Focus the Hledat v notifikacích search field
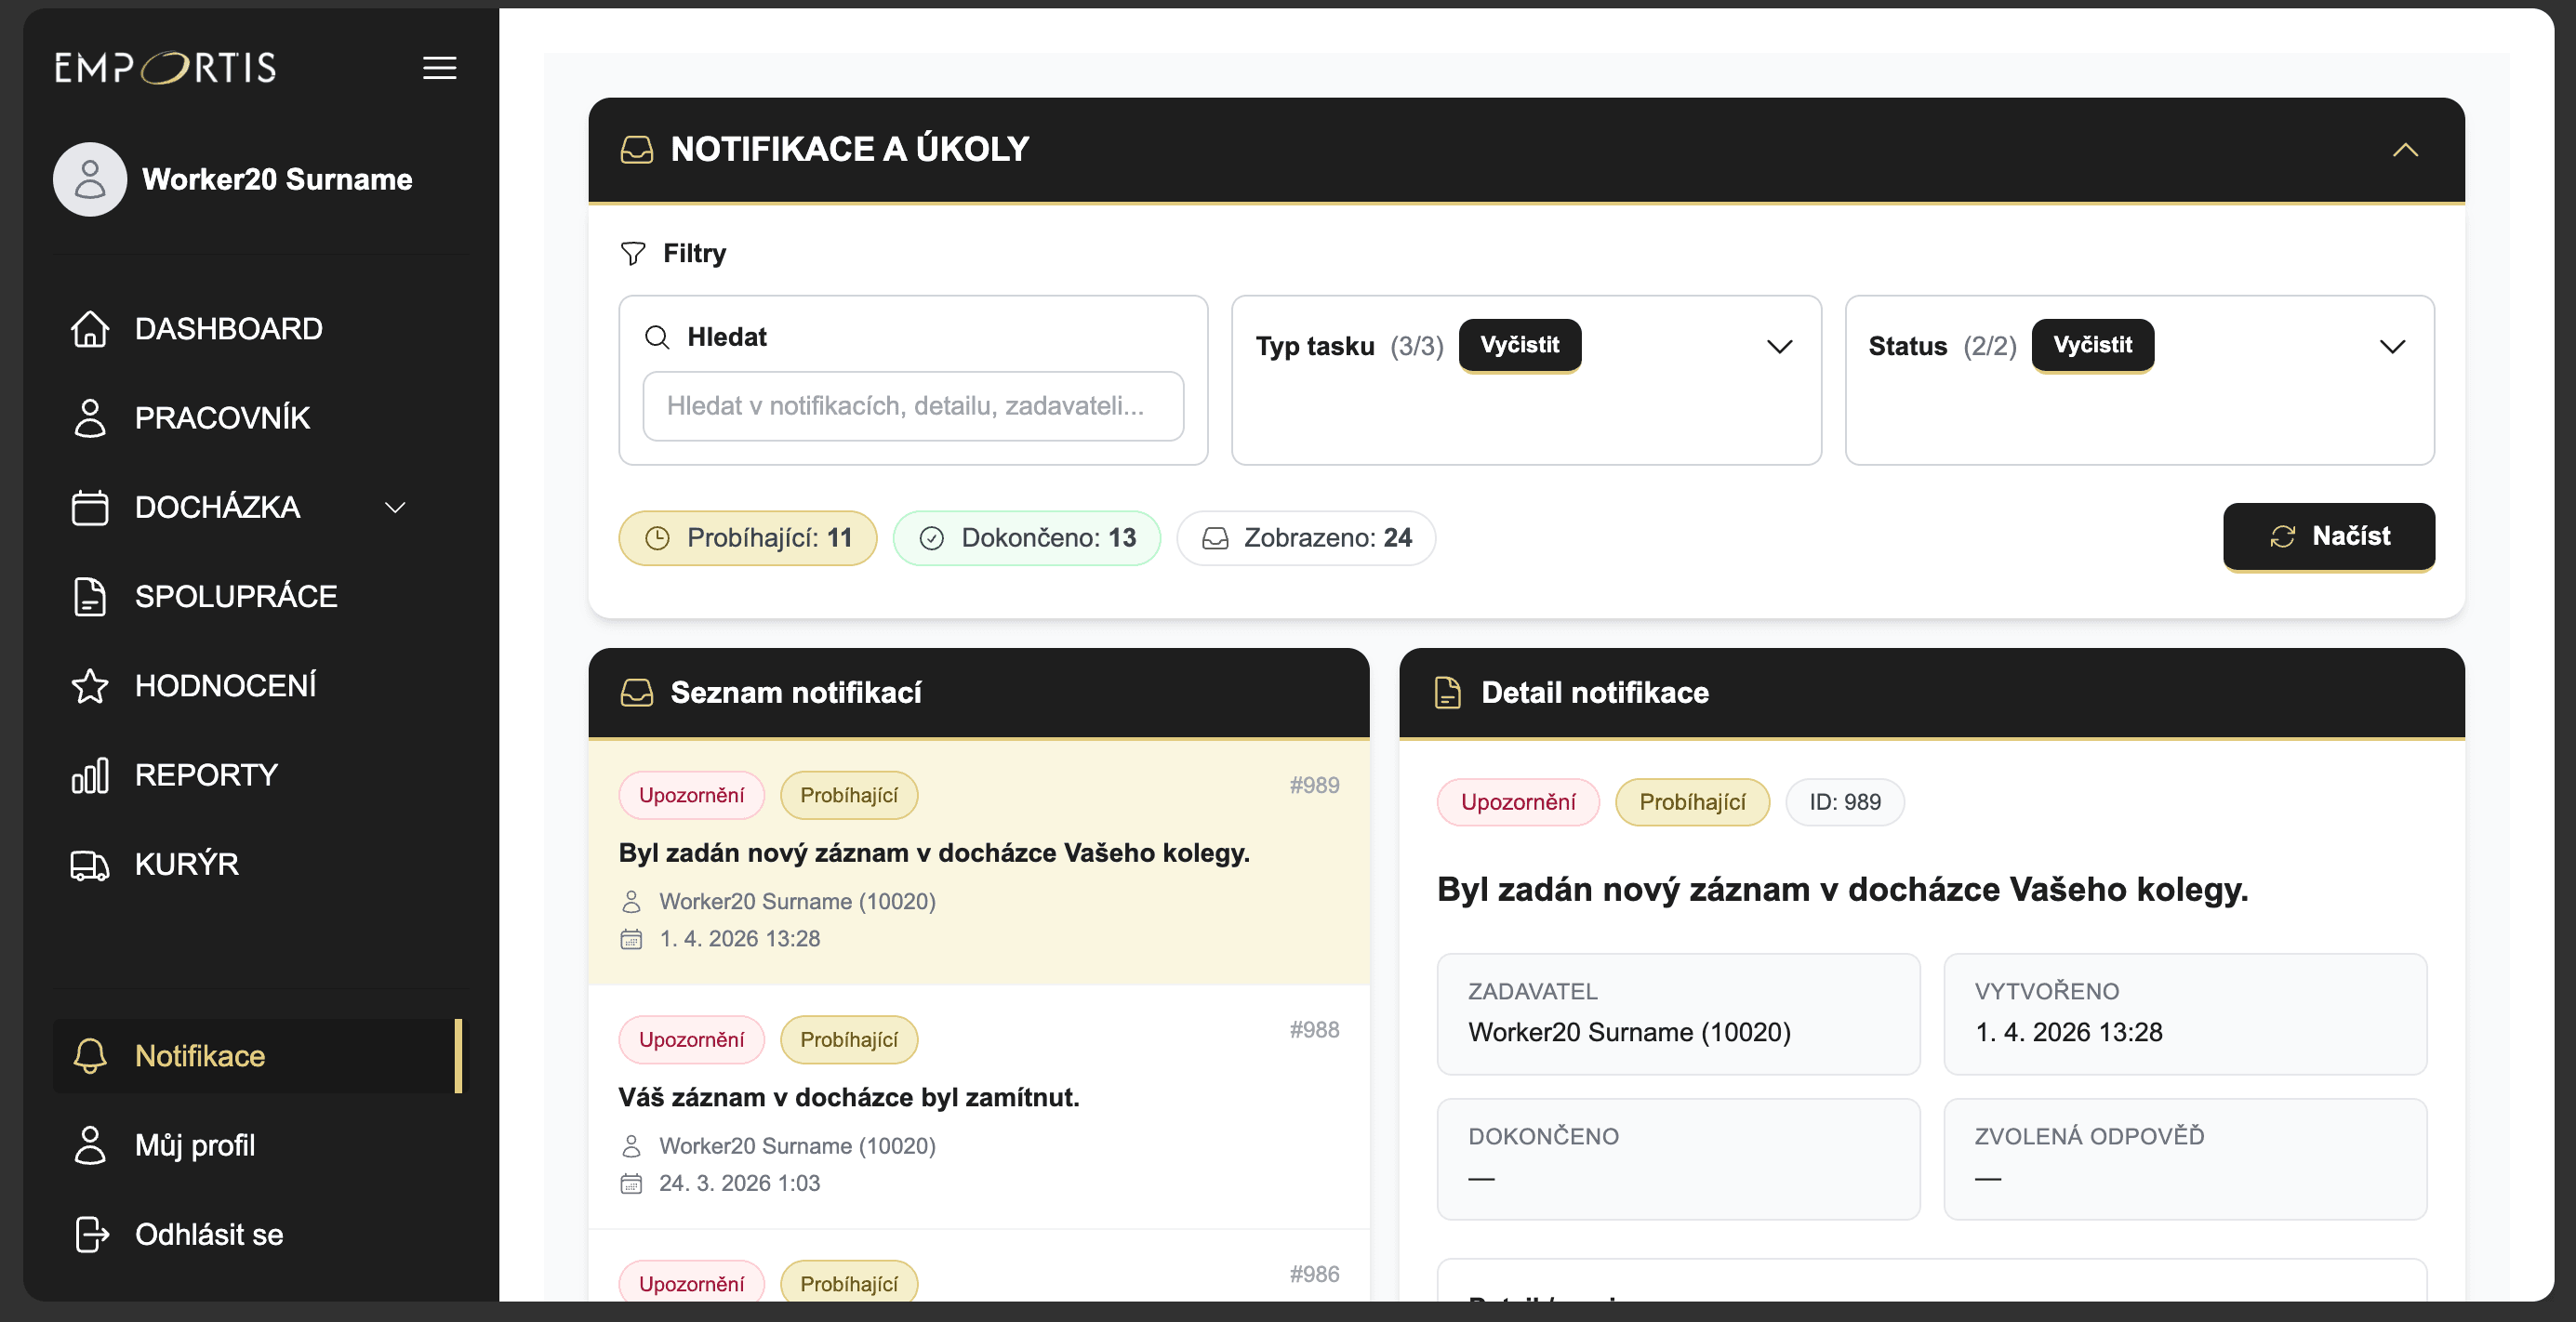This screenshot has width=2576, height=1322. 912,405
